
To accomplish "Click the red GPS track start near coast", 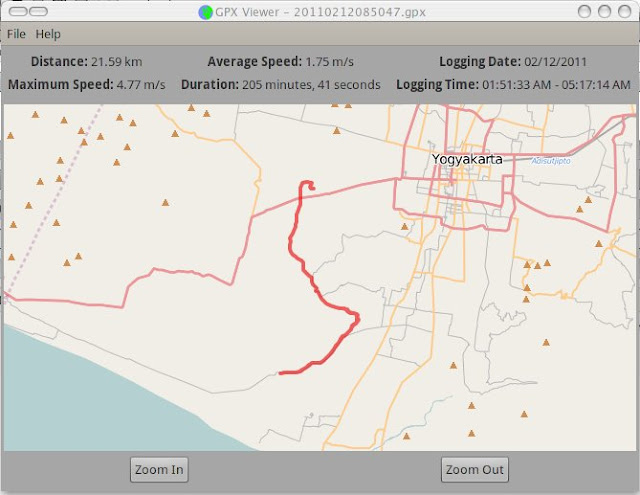I will 281,373.
